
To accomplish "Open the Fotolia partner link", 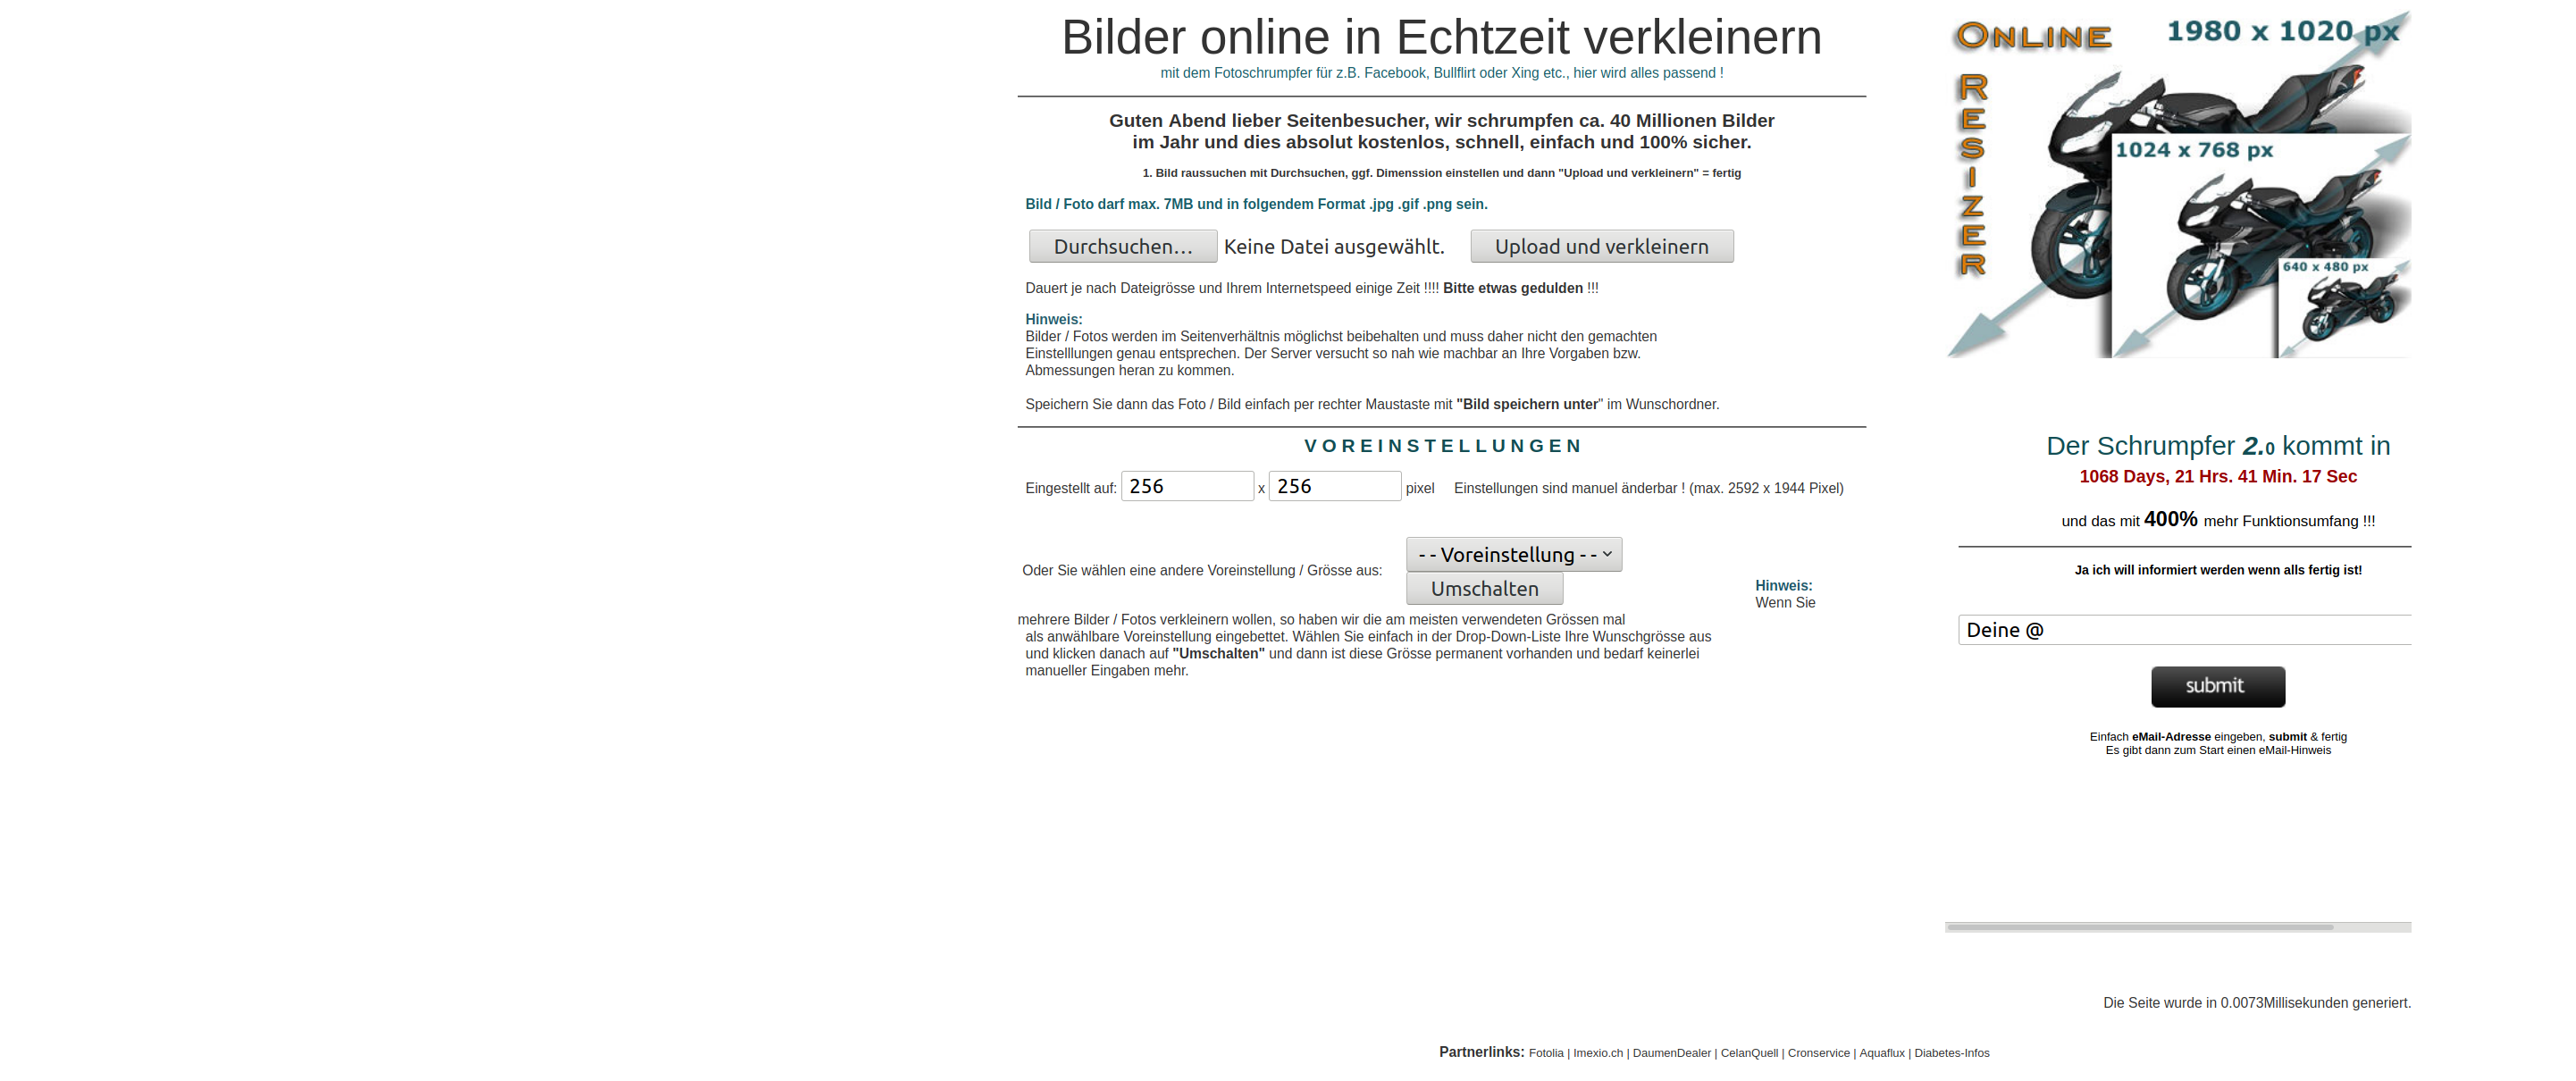I will [x=1545, y=1053].
